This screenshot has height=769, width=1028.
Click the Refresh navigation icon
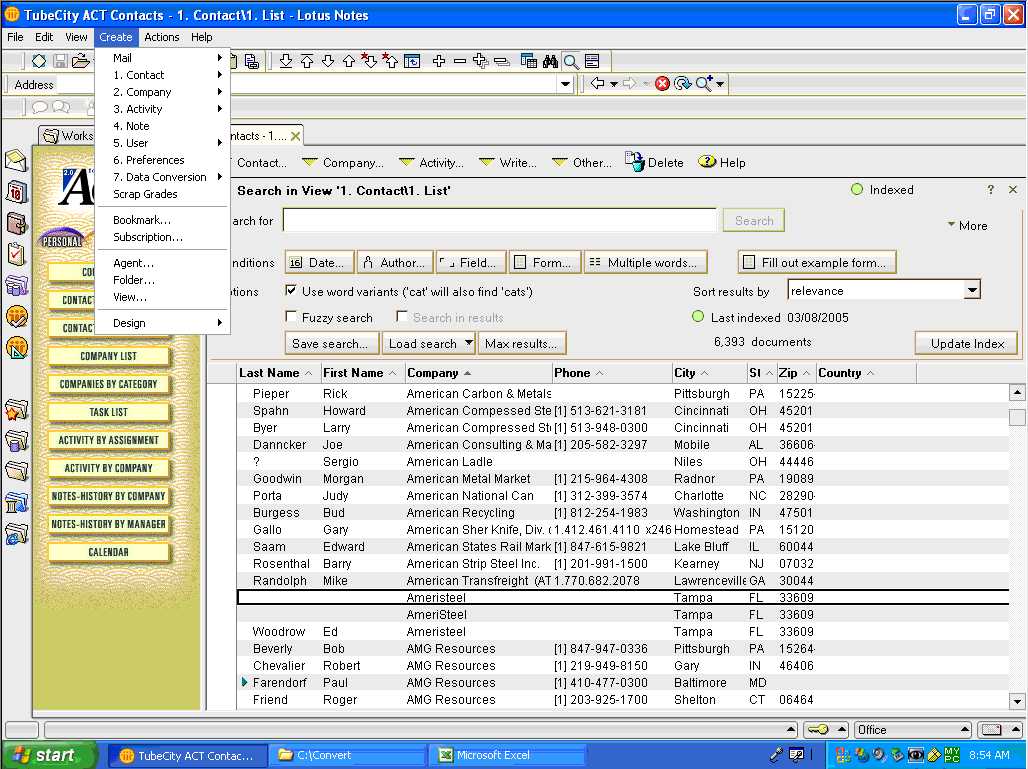(682, 83)
